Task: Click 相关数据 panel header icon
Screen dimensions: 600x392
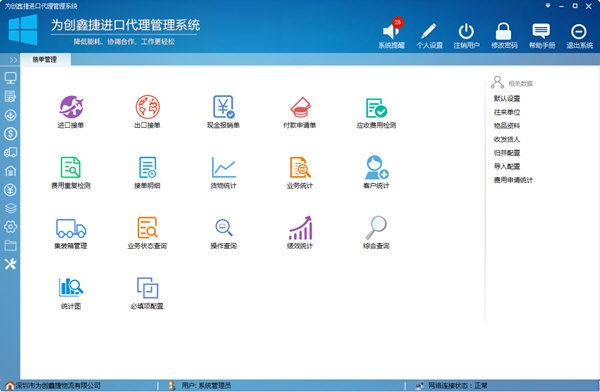Action: pos(497,82)
